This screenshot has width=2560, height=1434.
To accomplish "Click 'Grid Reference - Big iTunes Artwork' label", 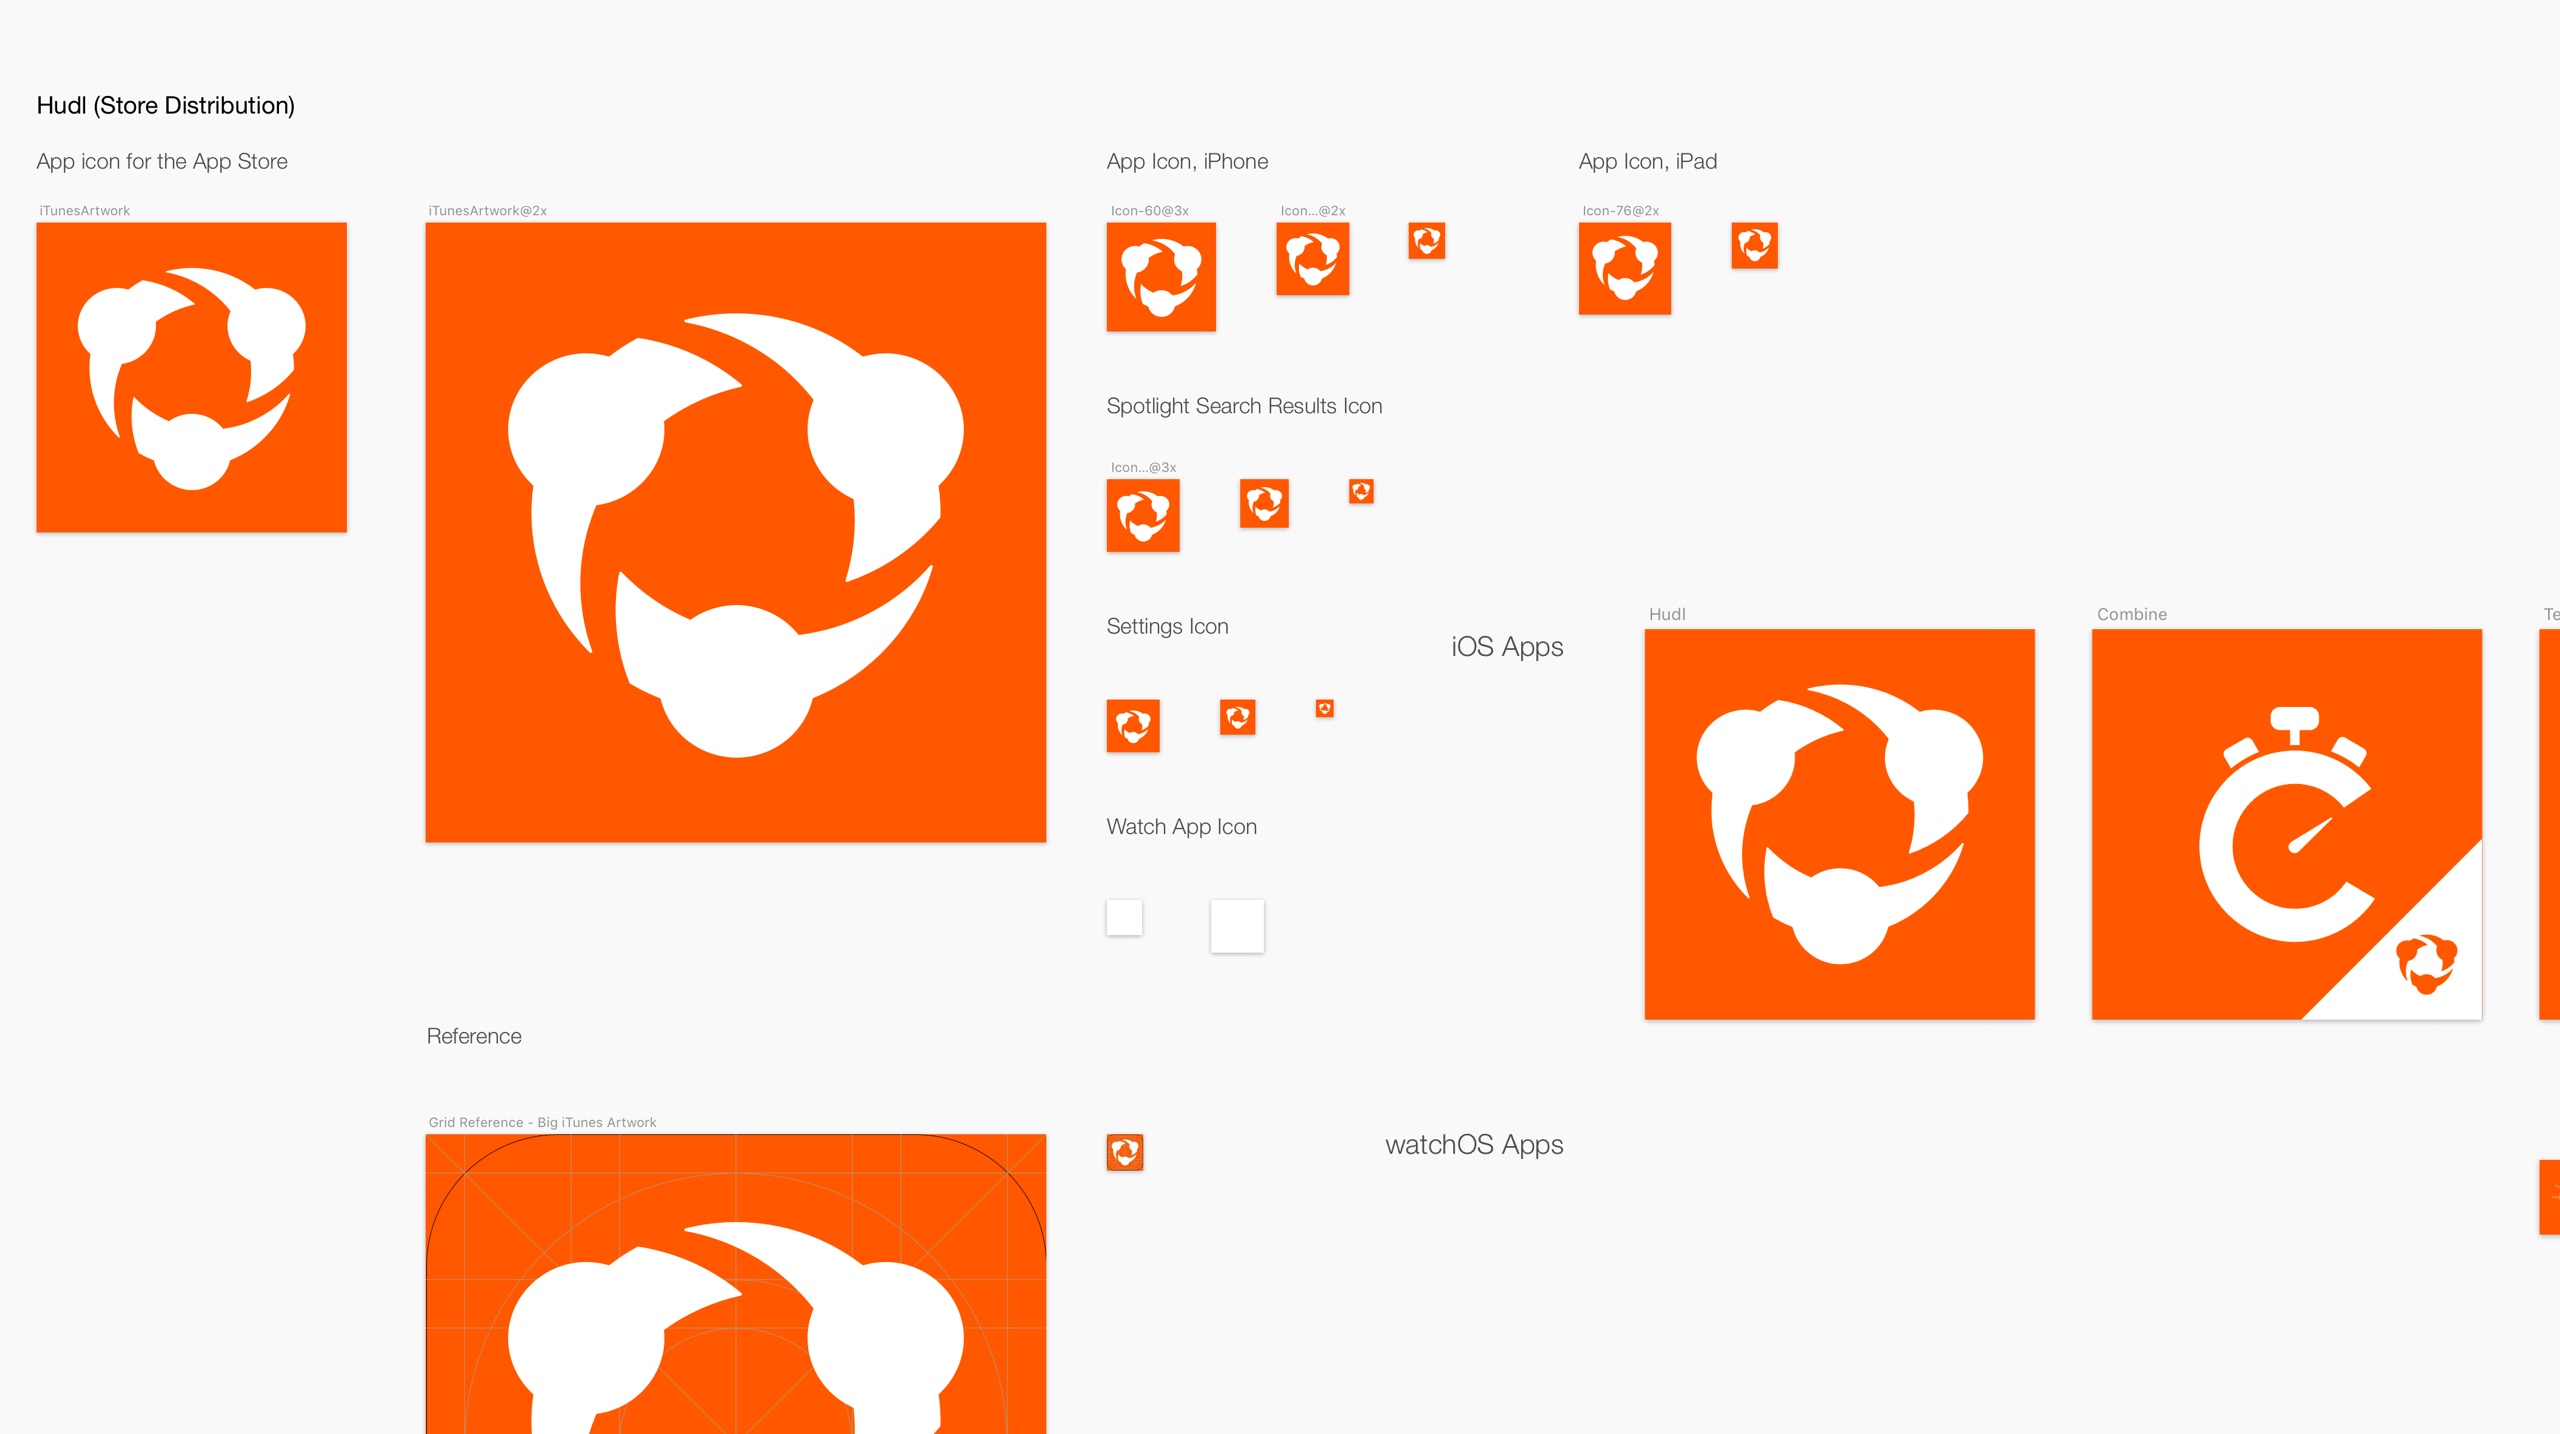I will point(543,1123).
